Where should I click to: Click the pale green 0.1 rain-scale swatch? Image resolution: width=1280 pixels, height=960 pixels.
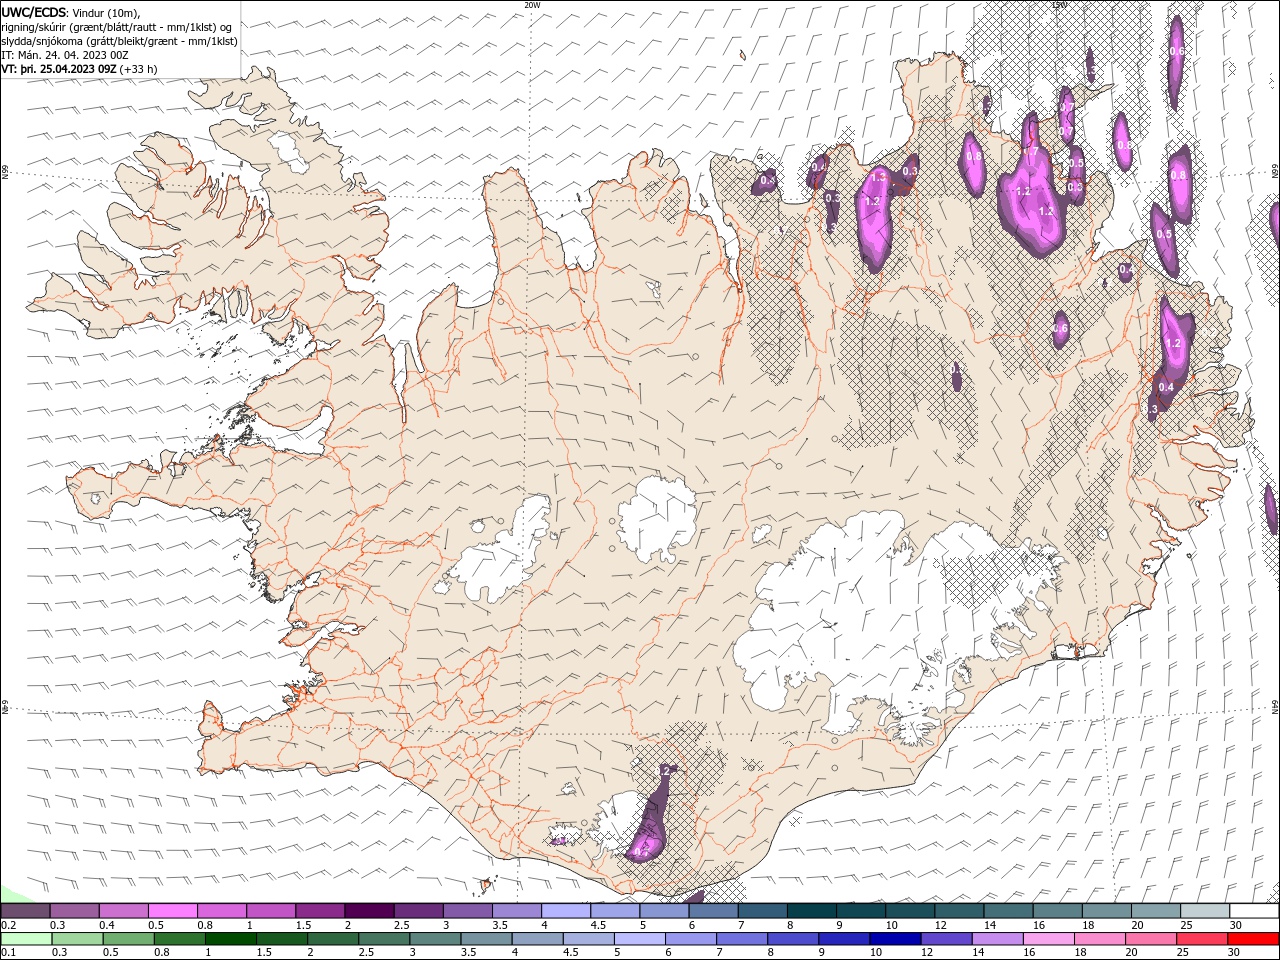(x=26, y=939)
